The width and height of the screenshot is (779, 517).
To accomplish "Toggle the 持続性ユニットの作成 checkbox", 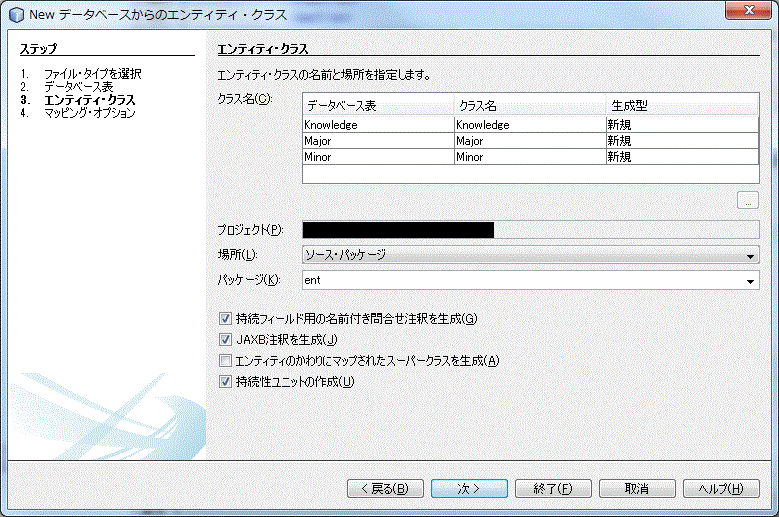I will pyautogui.click(x=225, y=381).
